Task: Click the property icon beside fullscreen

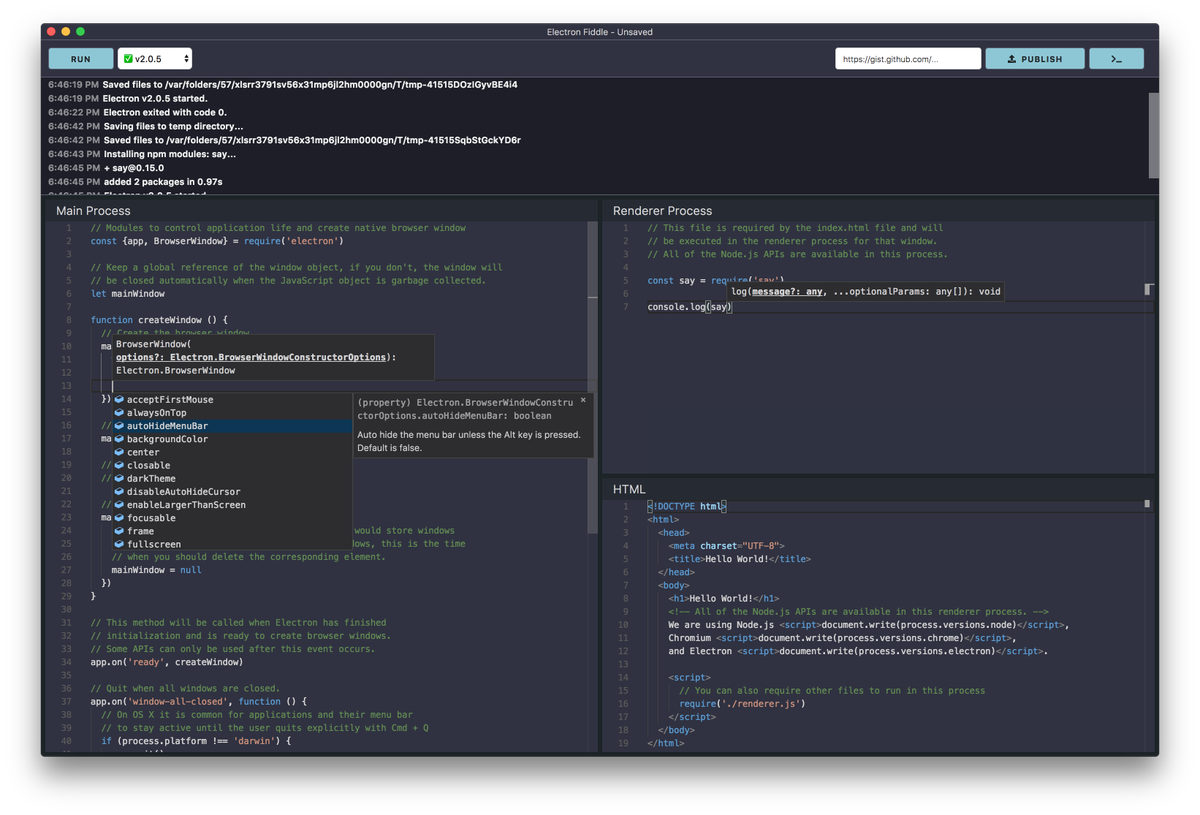Action: click(119, 544)
